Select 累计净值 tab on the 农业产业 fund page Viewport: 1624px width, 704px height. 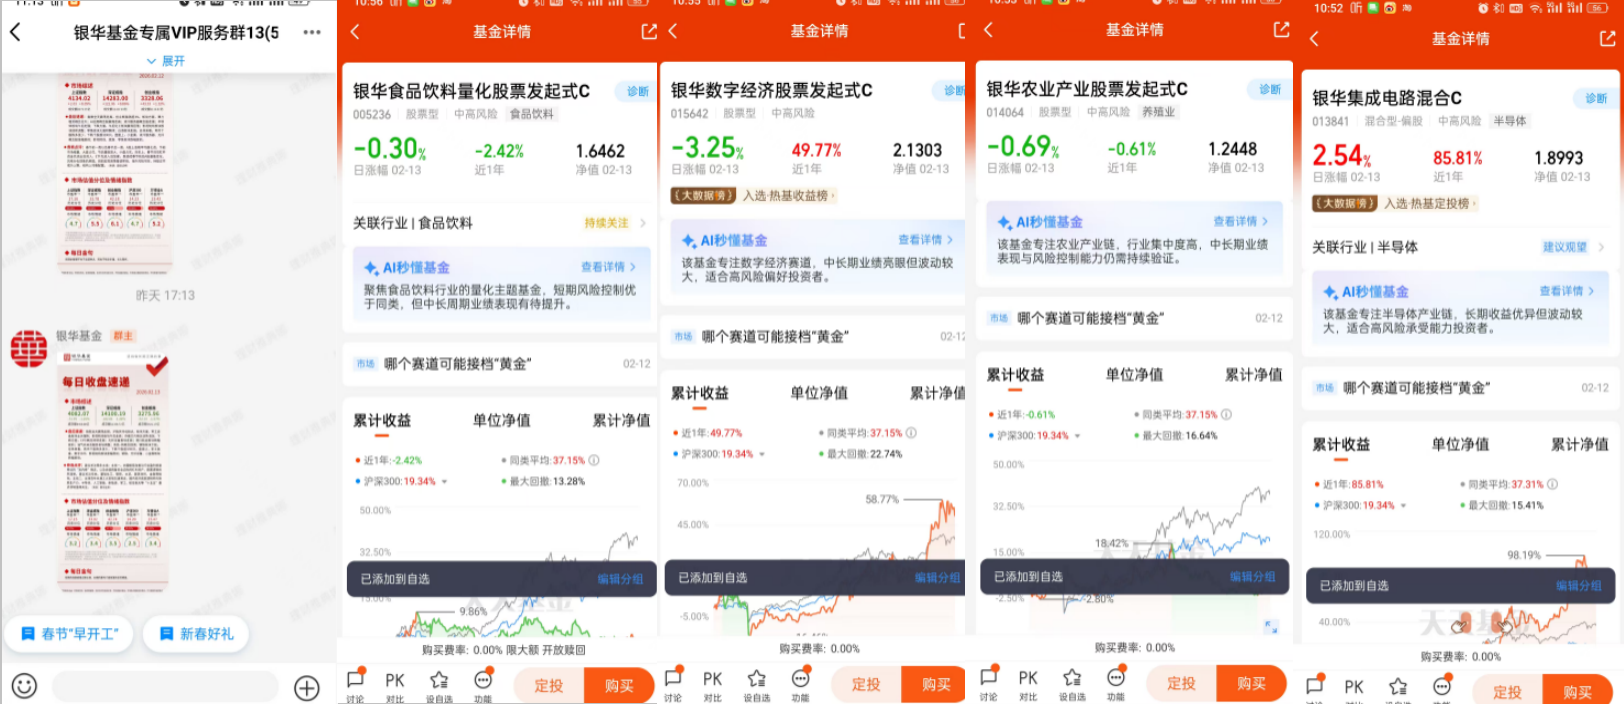[1254, 374]
